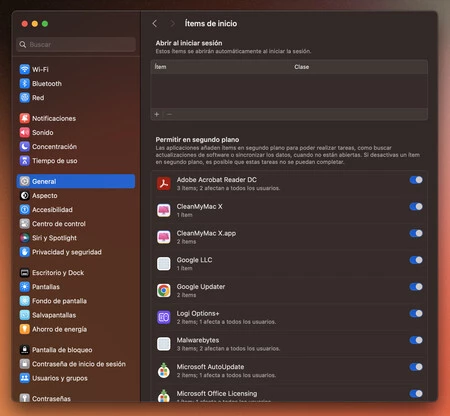Turn off Logi Options+ background toggle
Image resolution: width=450 pixels, height=416 pixels.
[x=416, y=313]
